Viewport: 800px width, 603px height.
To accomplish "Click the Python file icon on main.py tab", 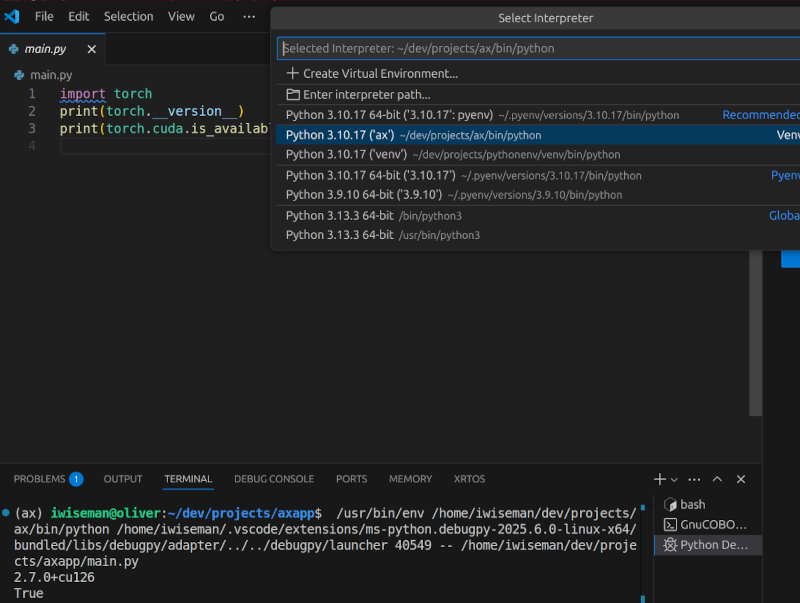I will (14, 49).
